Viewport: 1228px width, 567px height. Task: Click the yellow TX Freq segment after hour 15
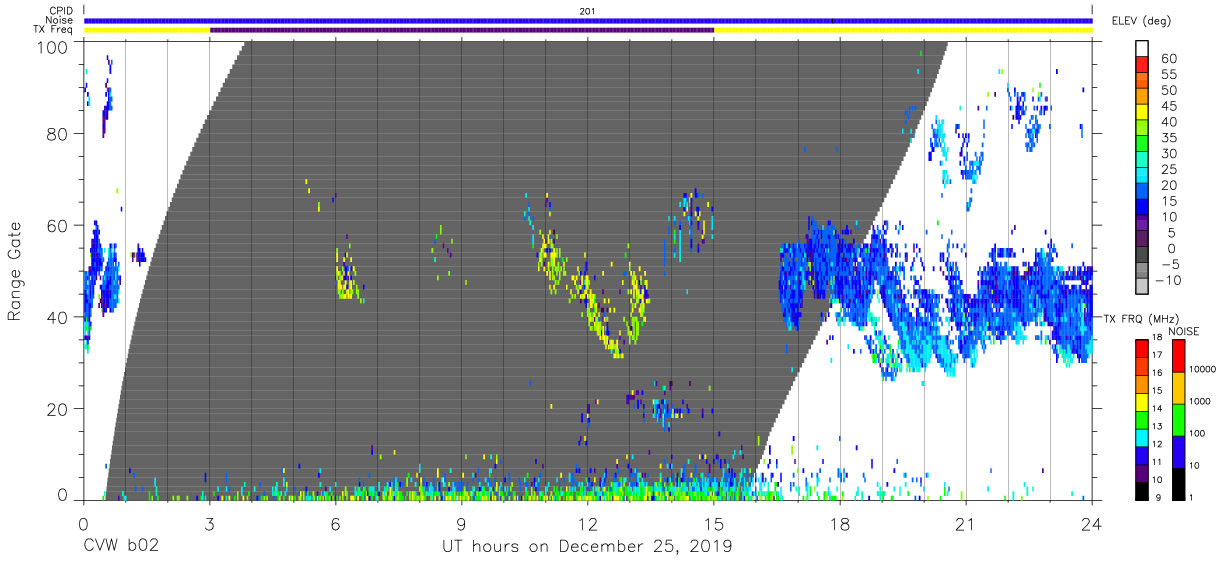click(x=903, y=30)
